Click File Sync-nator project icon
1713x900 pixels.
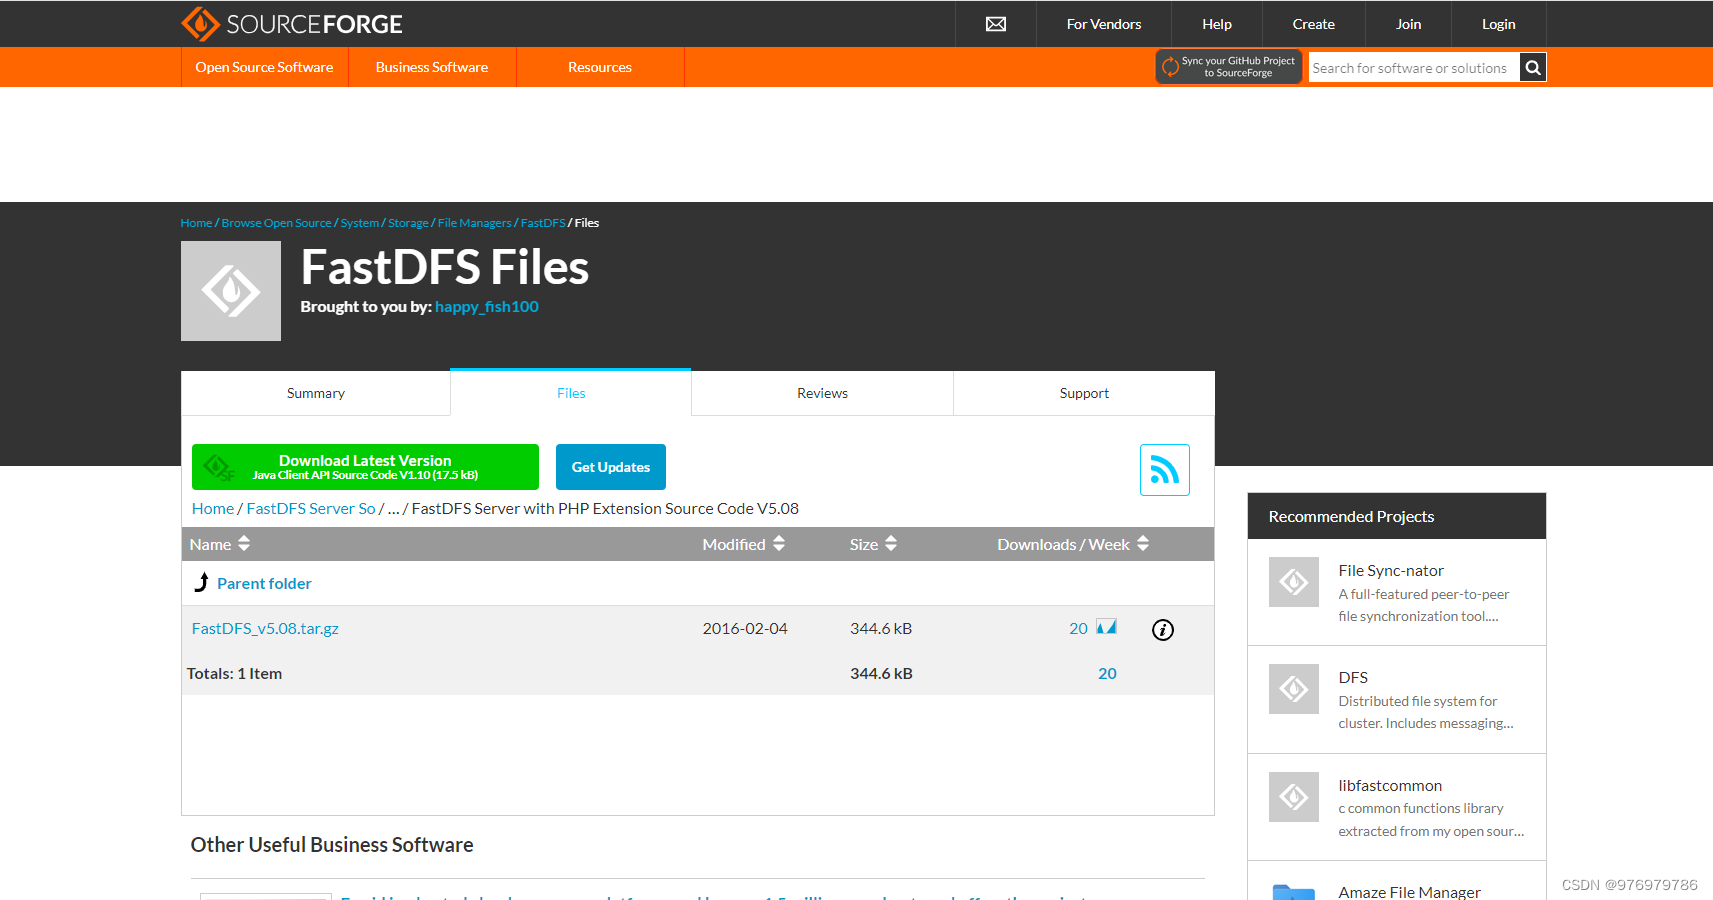click(x=1294, y=582)
